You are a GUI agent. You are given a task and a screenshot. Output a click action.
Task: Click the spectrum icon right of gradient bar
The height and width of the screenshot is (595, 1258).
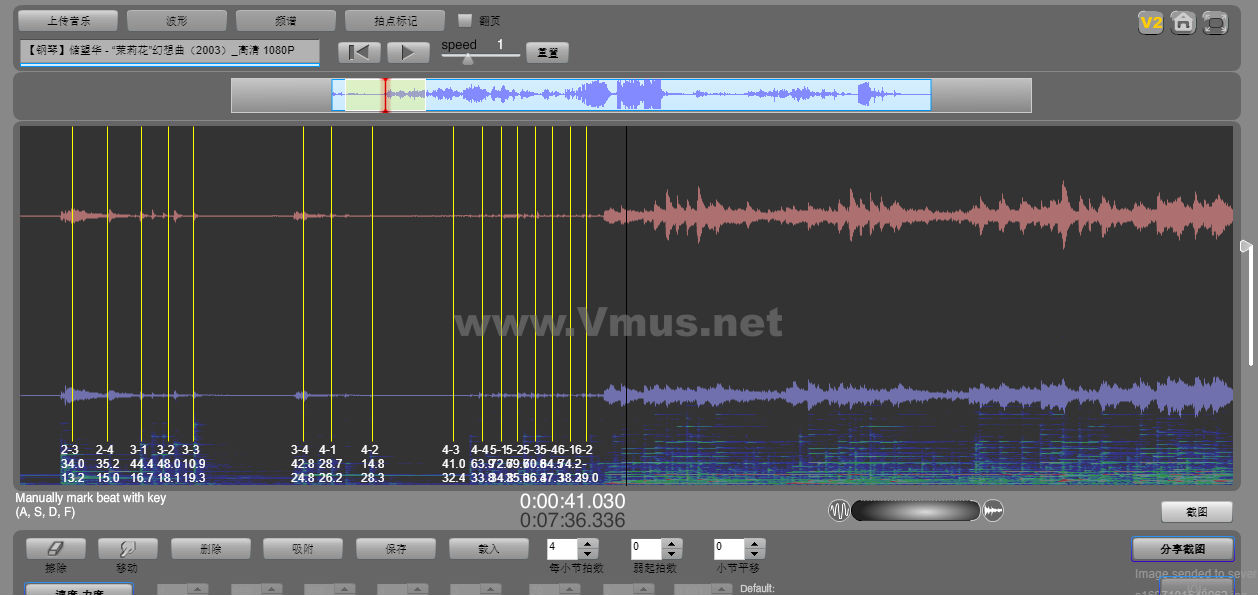pyautogui.click(x=993, y=511)
